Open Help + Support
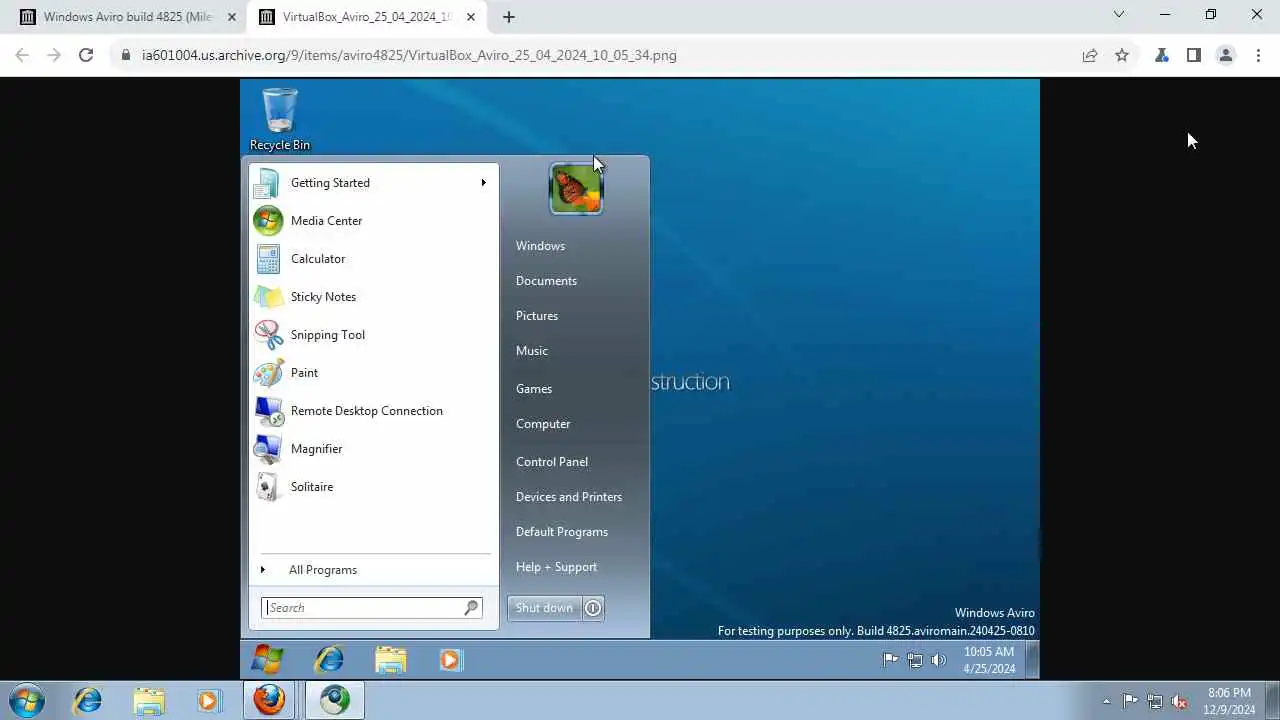 pos(556,567)
